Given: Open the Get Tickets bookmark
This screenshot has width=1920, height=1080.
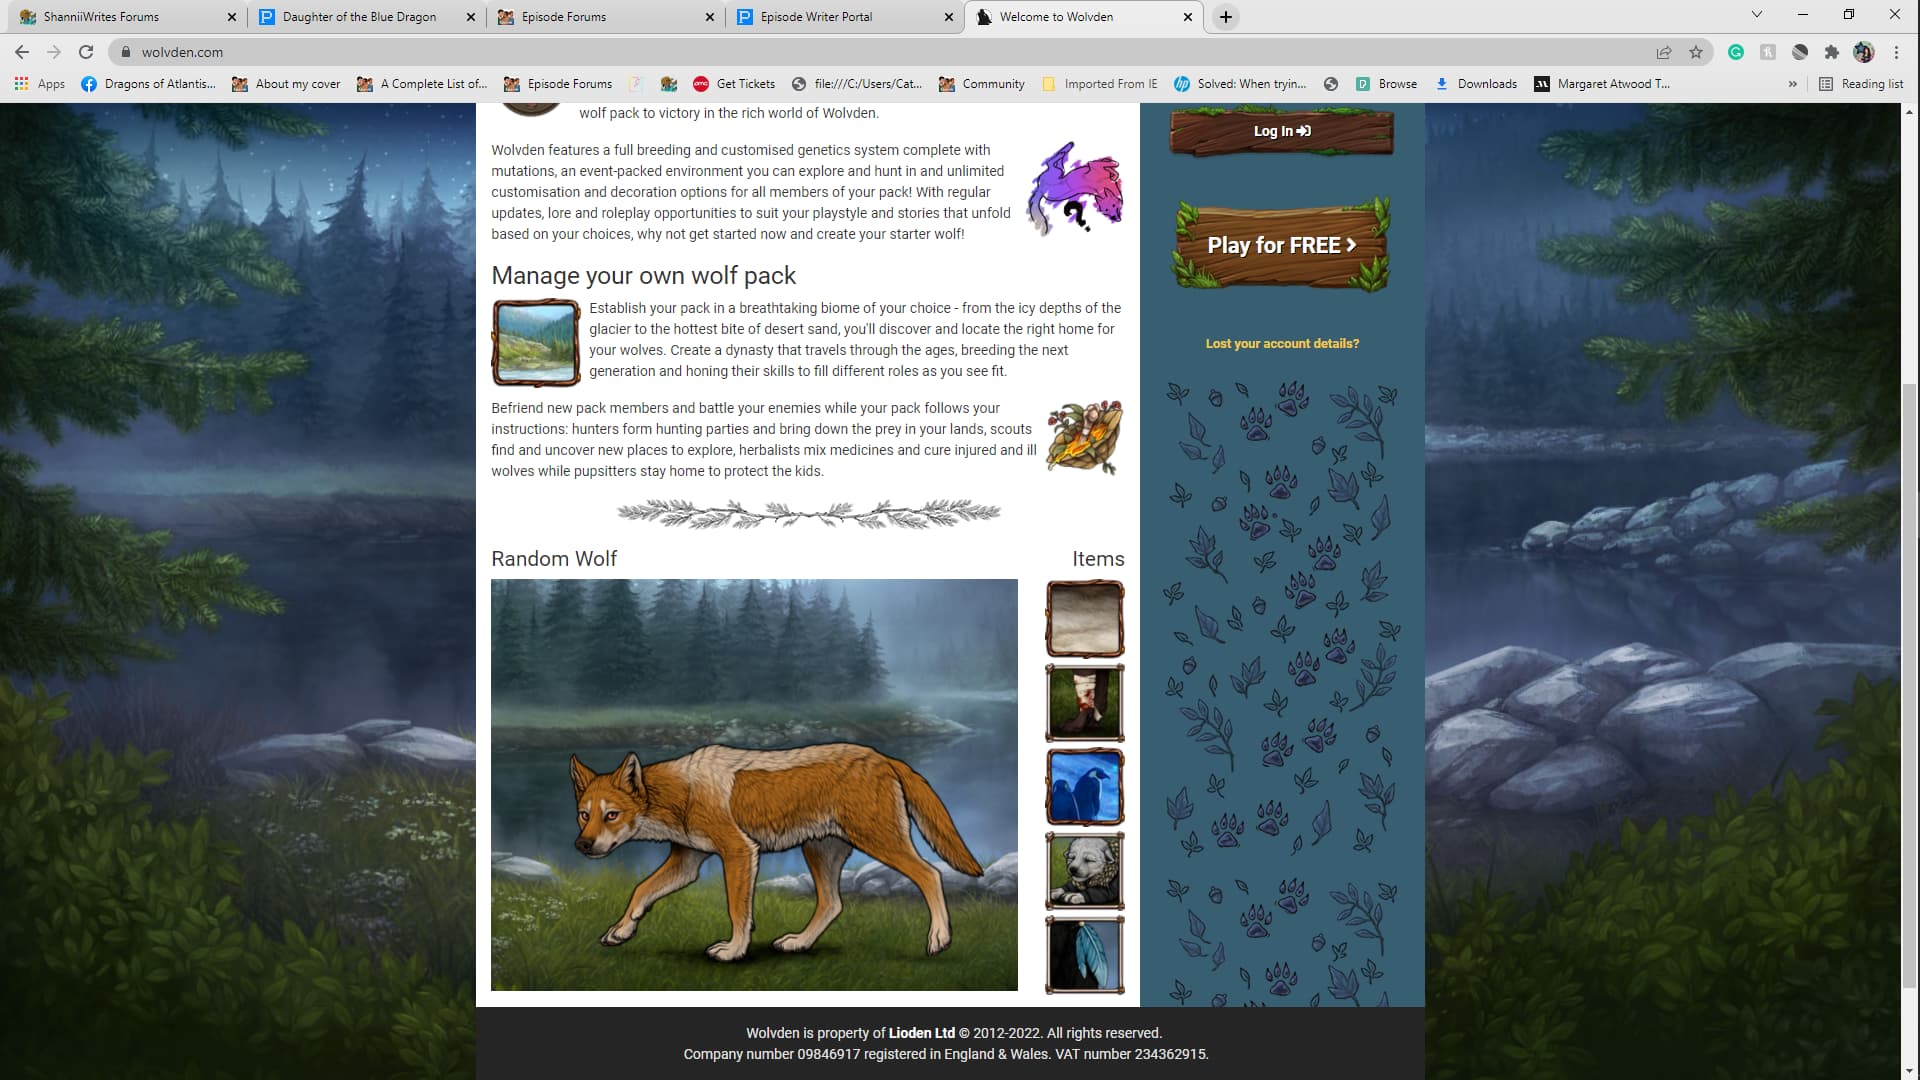Looking at the screenshot, I should pos(734,84).
